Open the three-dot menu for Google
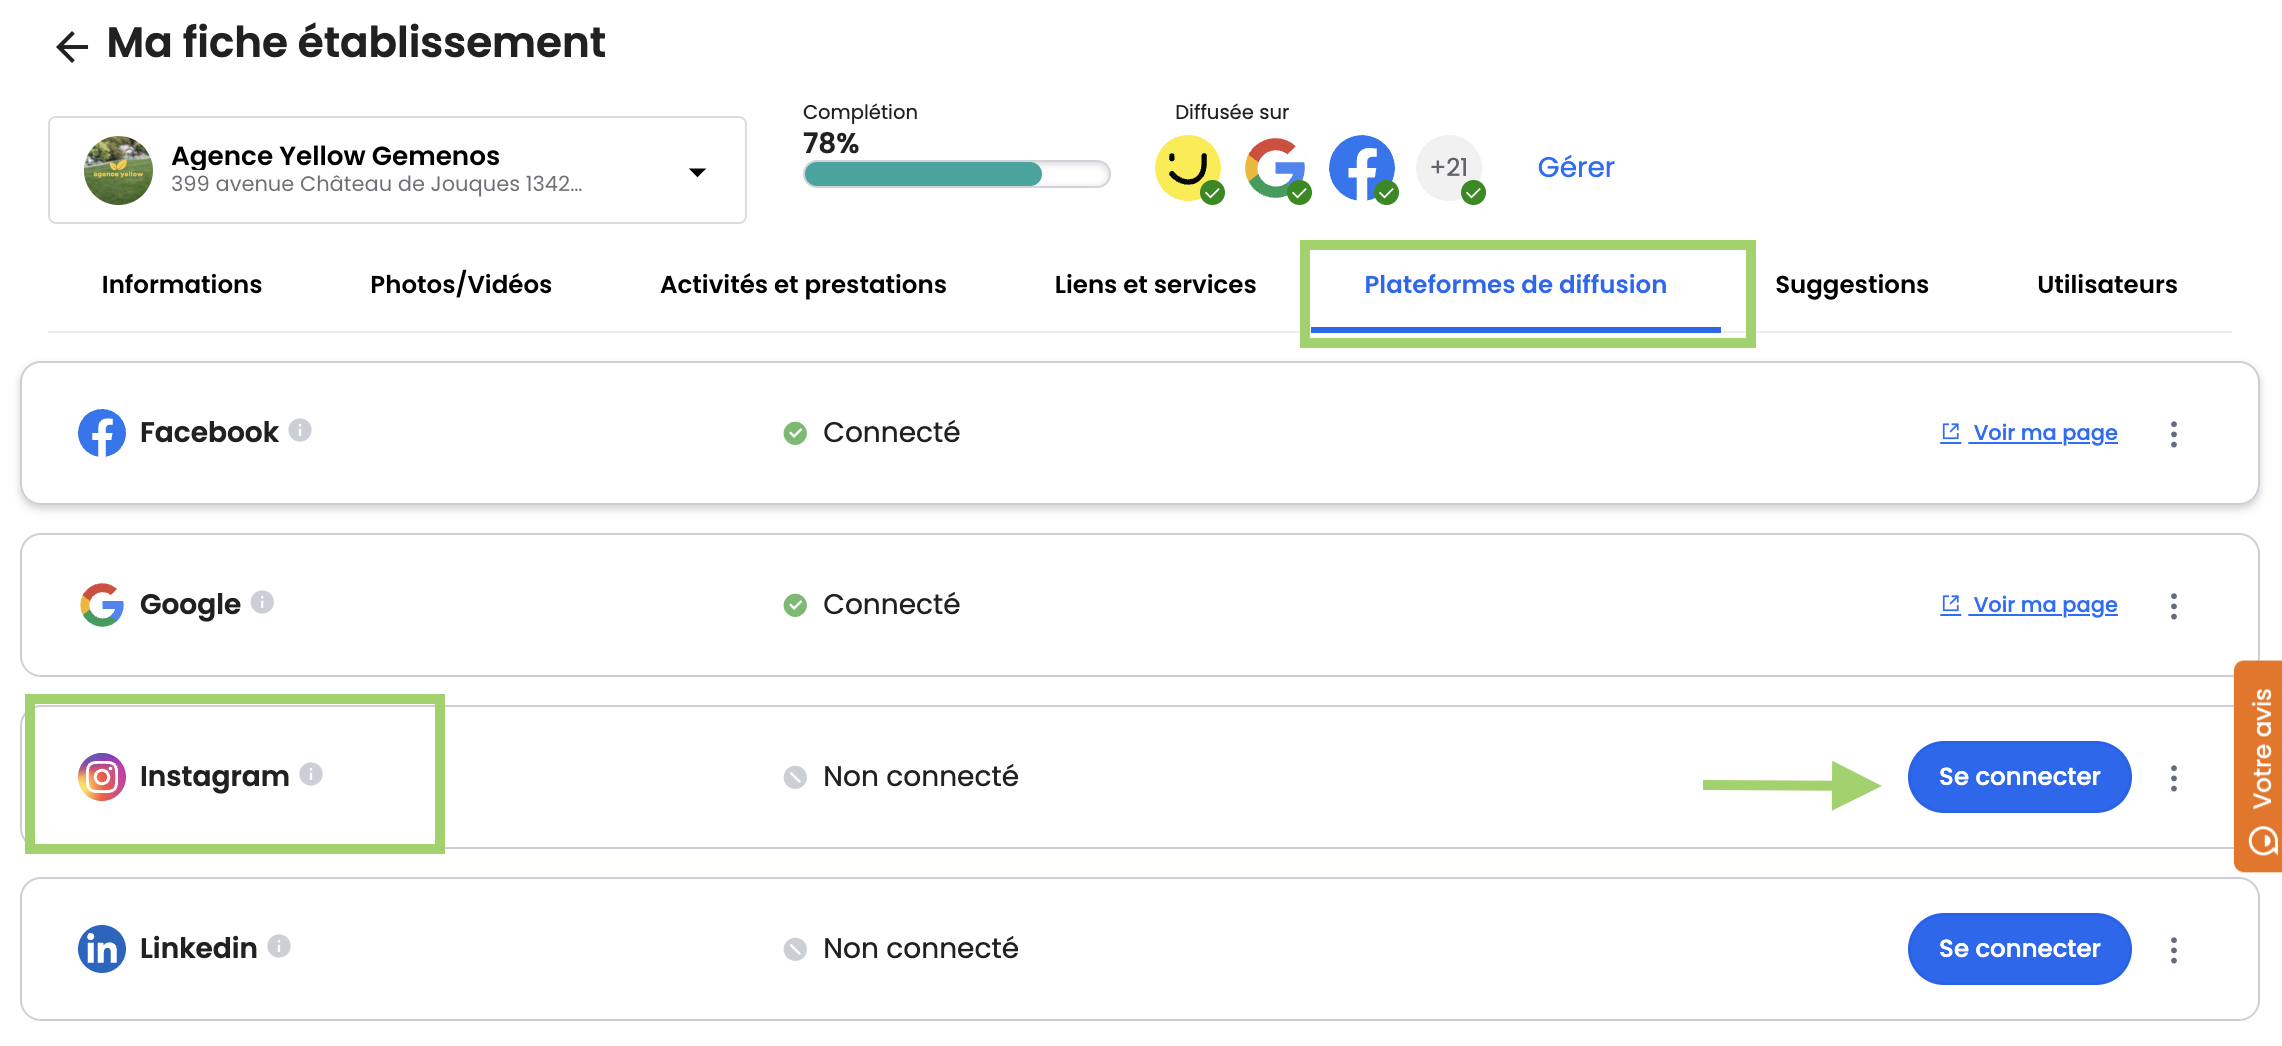 [2173, 606]
